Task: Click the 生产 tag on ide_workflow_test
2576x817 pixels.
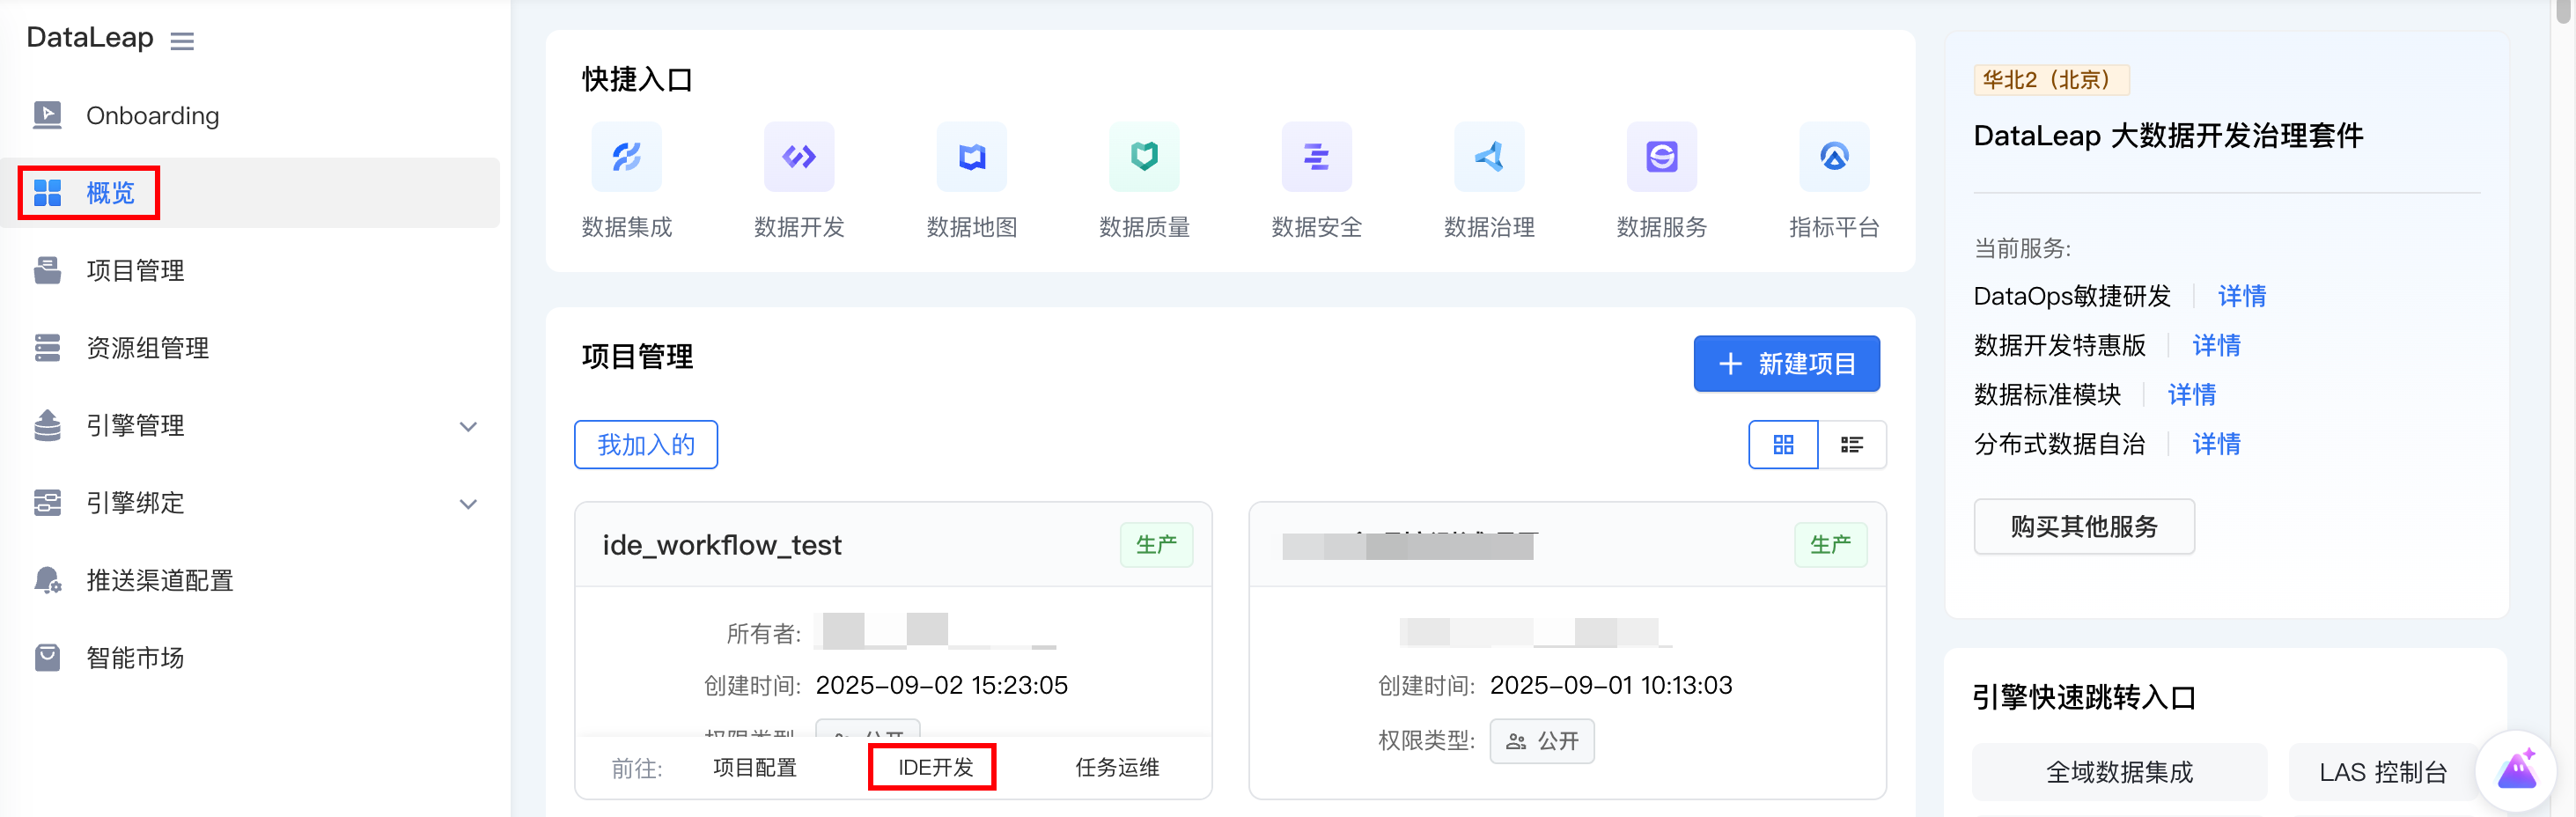Action: pos(1156,545)
